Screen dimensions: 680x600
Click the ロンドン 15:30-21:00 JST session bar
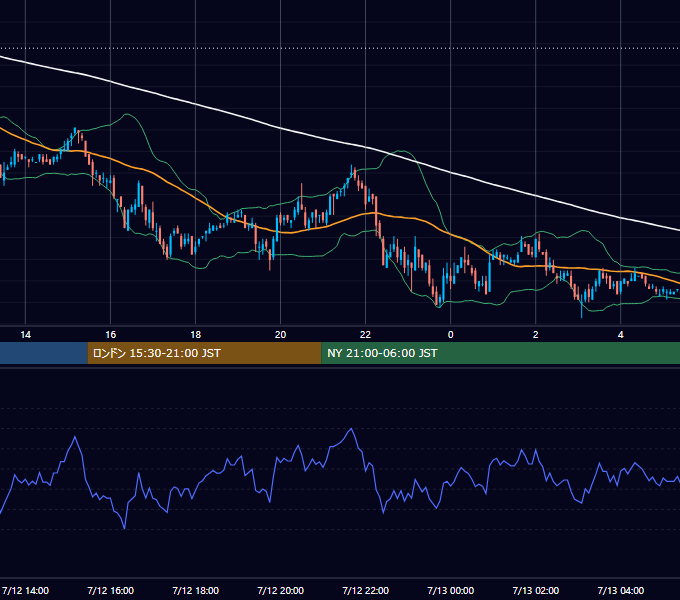204,353
